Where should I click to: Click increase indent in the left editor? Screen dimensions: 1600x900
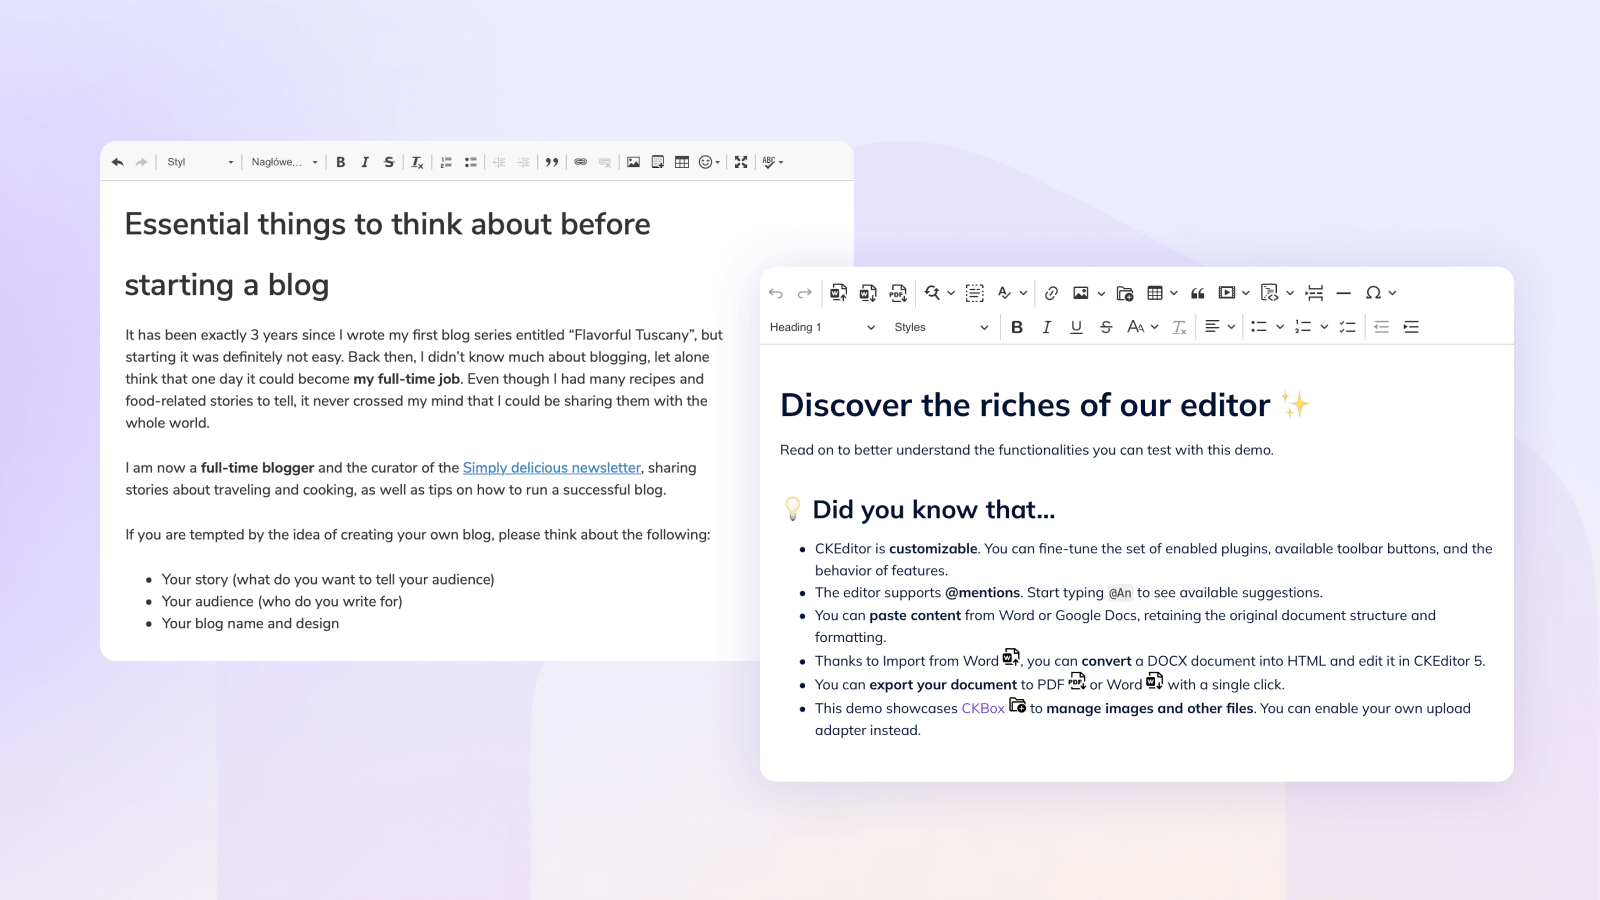(x=523, y=162)
